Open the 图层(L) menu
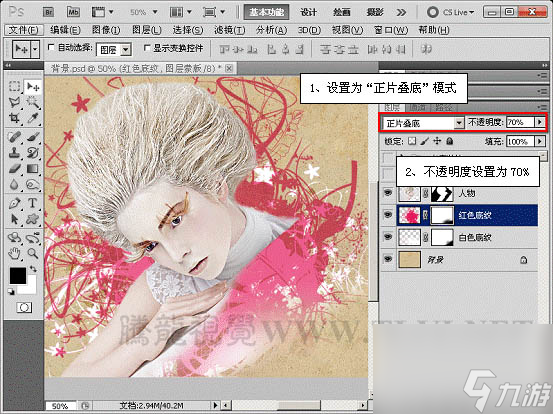The height and width of the screenshot is (414, 553). (x=146, y=30)
